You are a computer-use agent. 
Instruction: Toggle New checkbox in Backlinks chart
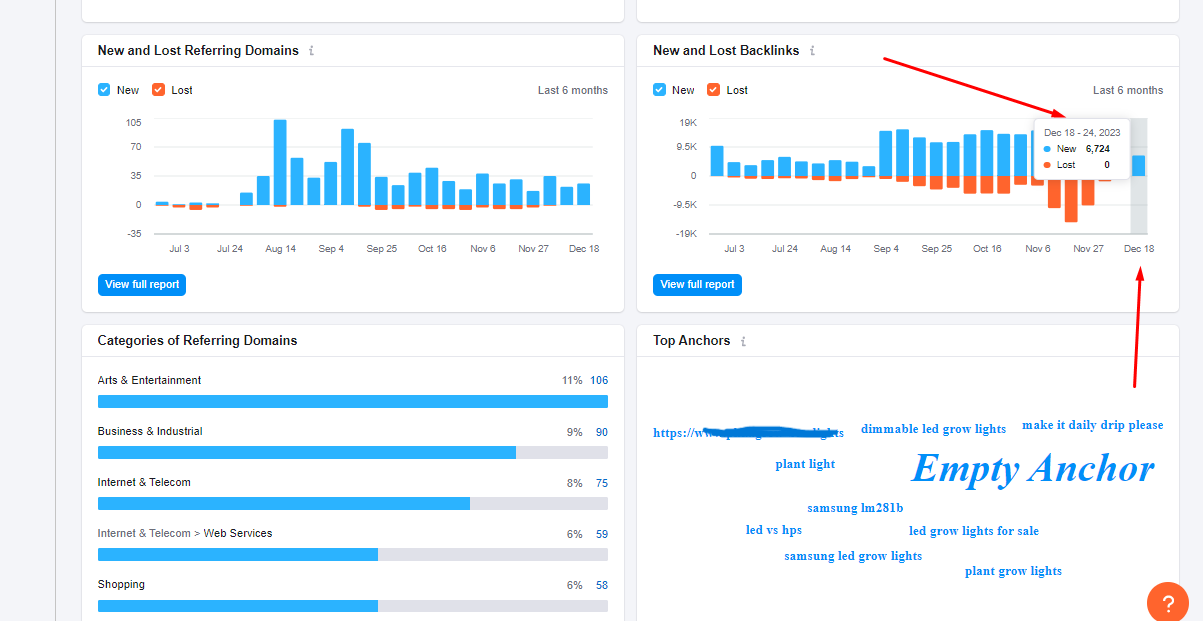pyautogui.click(x=659, y=90)
